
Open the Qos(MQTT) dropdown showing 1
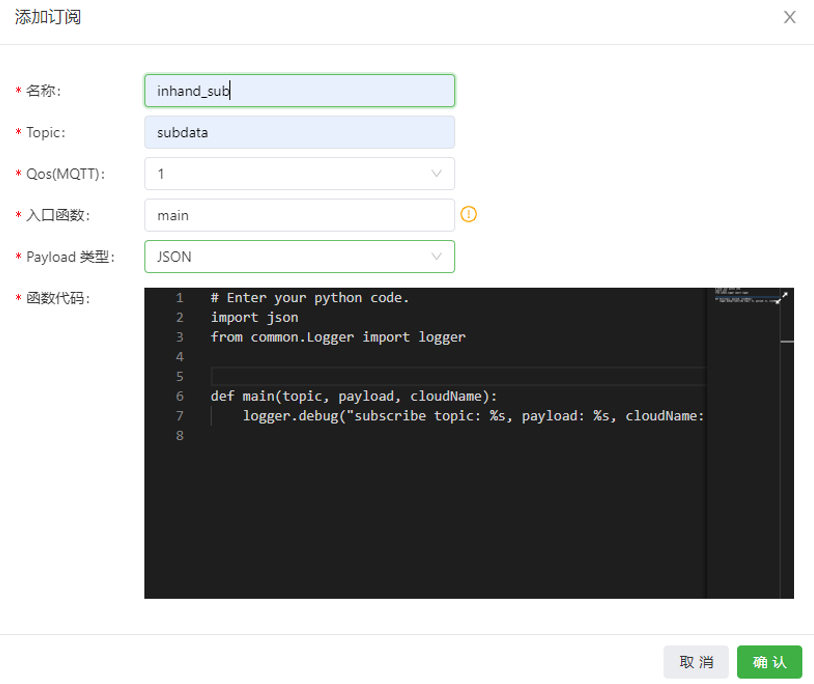click(300, 174)
